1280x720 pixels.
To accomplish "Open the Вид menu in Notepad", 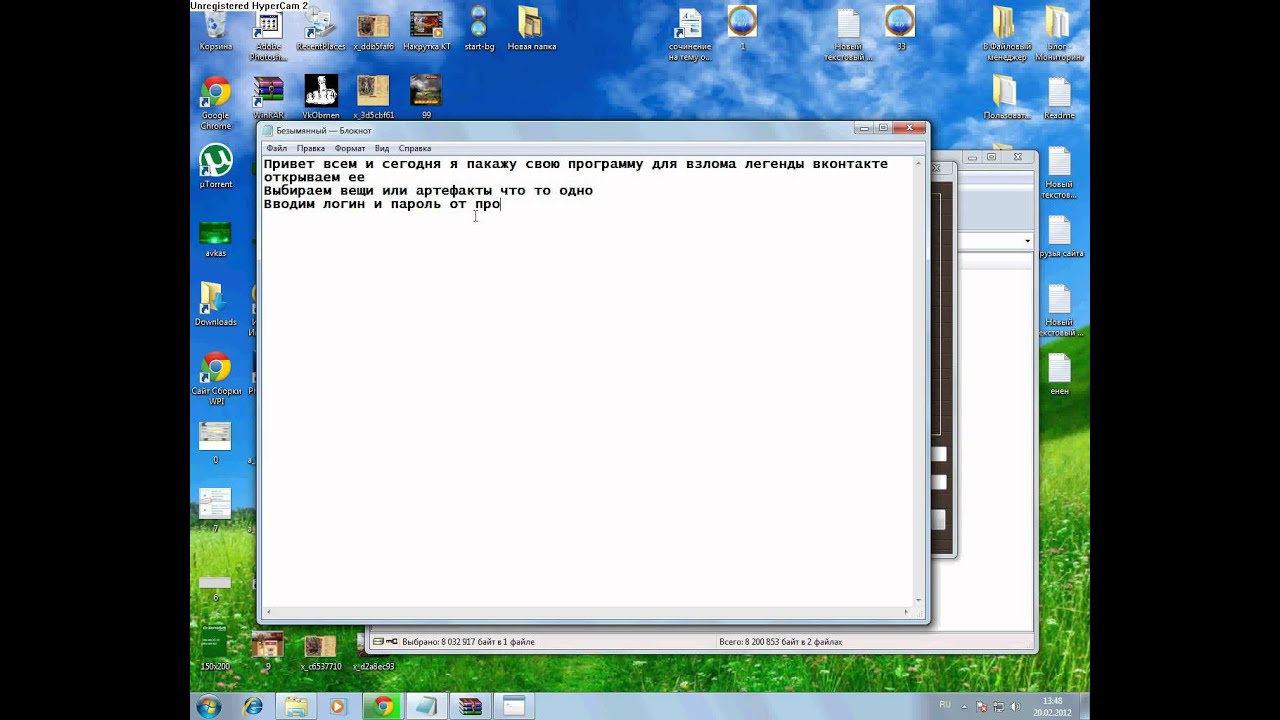I will [x=382, y=148].
